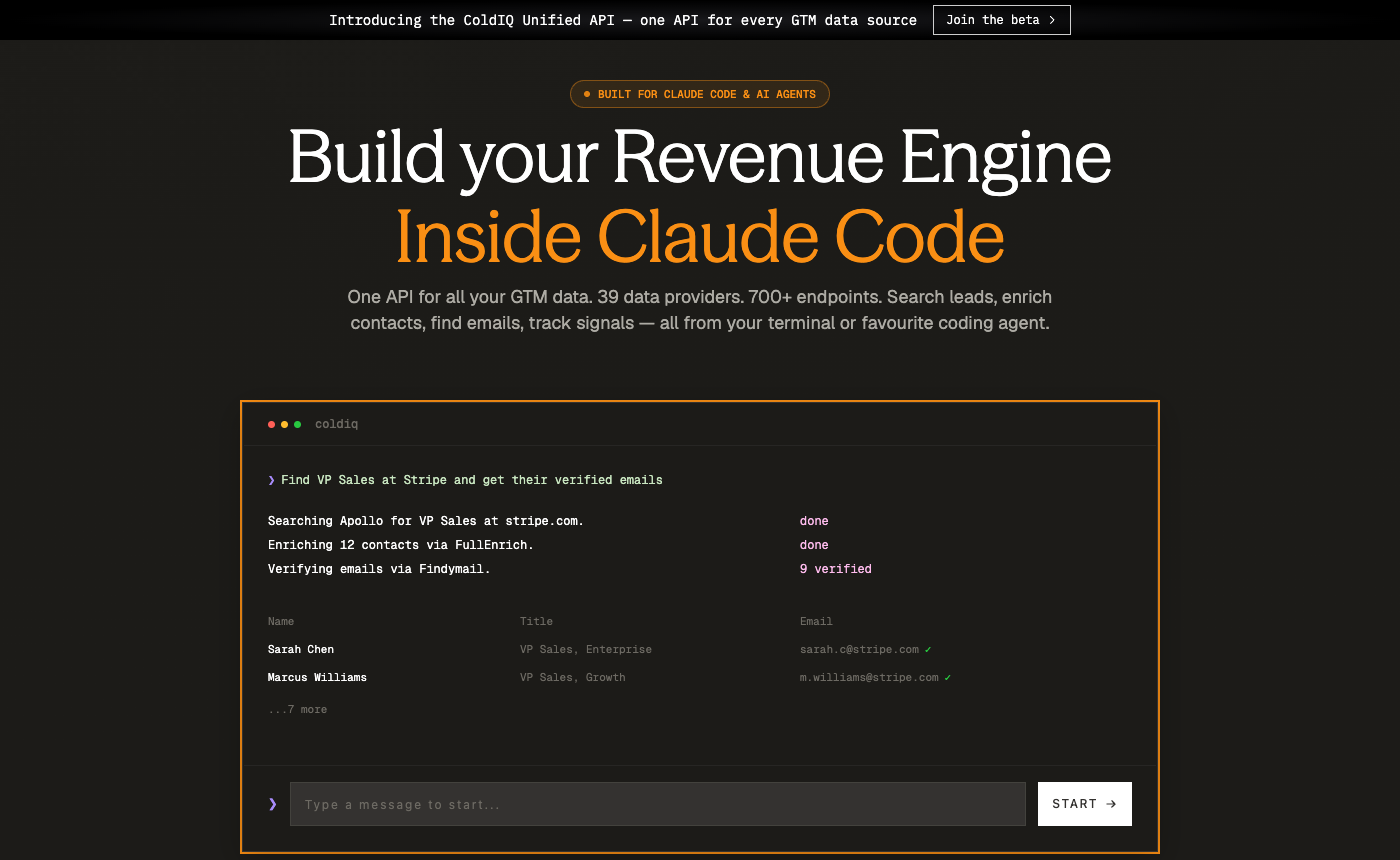Click the Name column header
The height and width of the screenshot is (860, 1400).
[281, 621]
